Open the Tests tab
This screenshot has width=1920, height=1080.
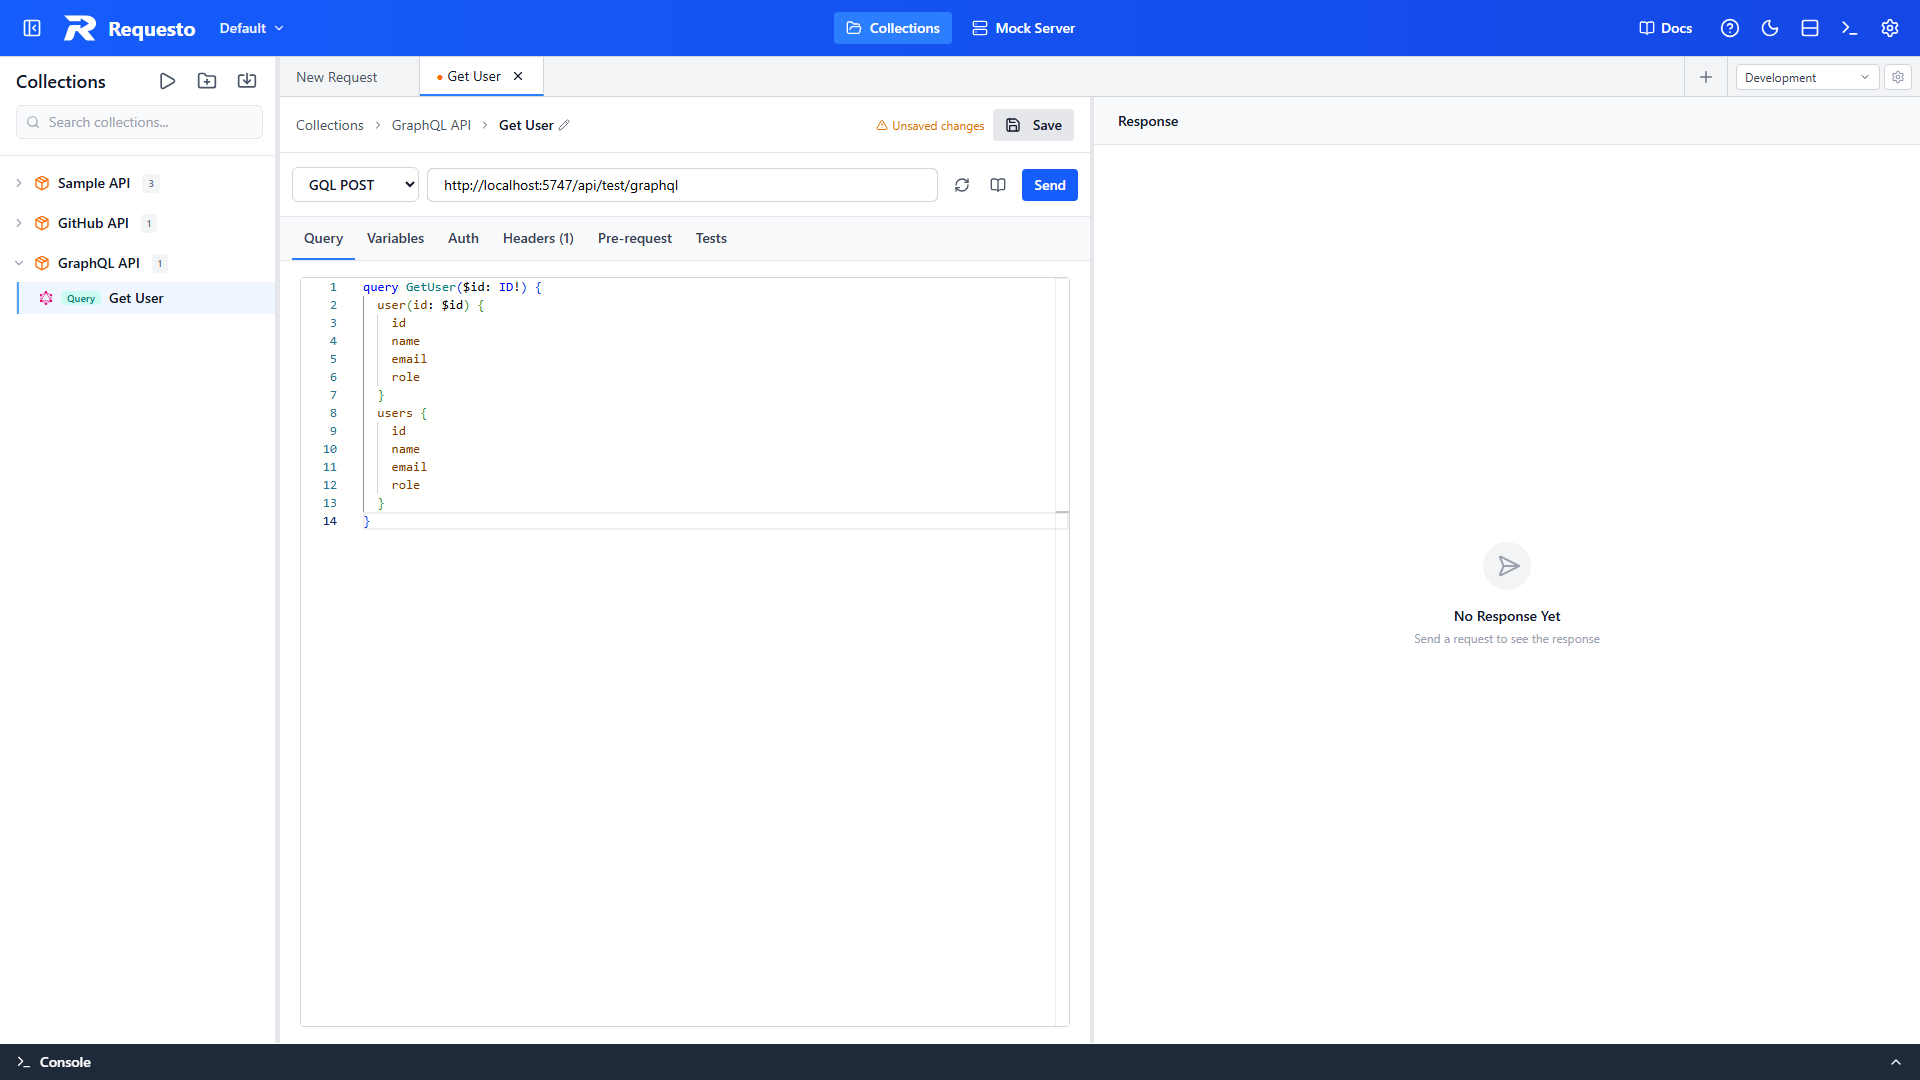coord(711,238)
